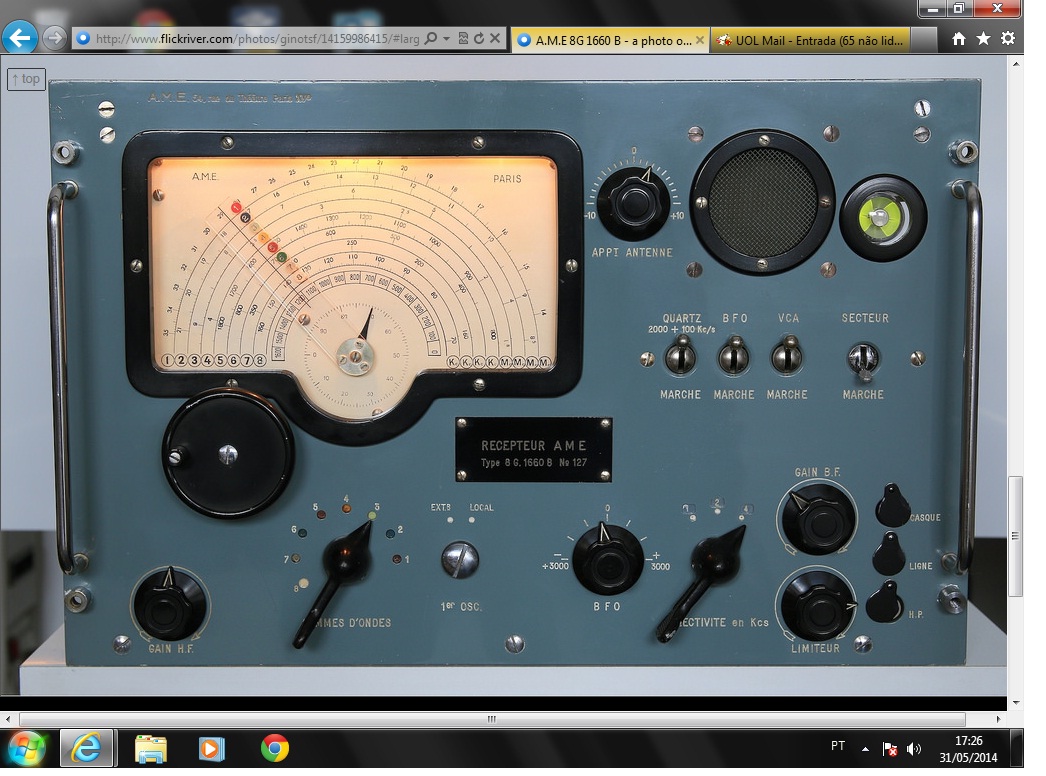This screenshot has height=776, width=1046.
Task: Click the horizontal scrollbar left arrow
Action: coord(7,719)
